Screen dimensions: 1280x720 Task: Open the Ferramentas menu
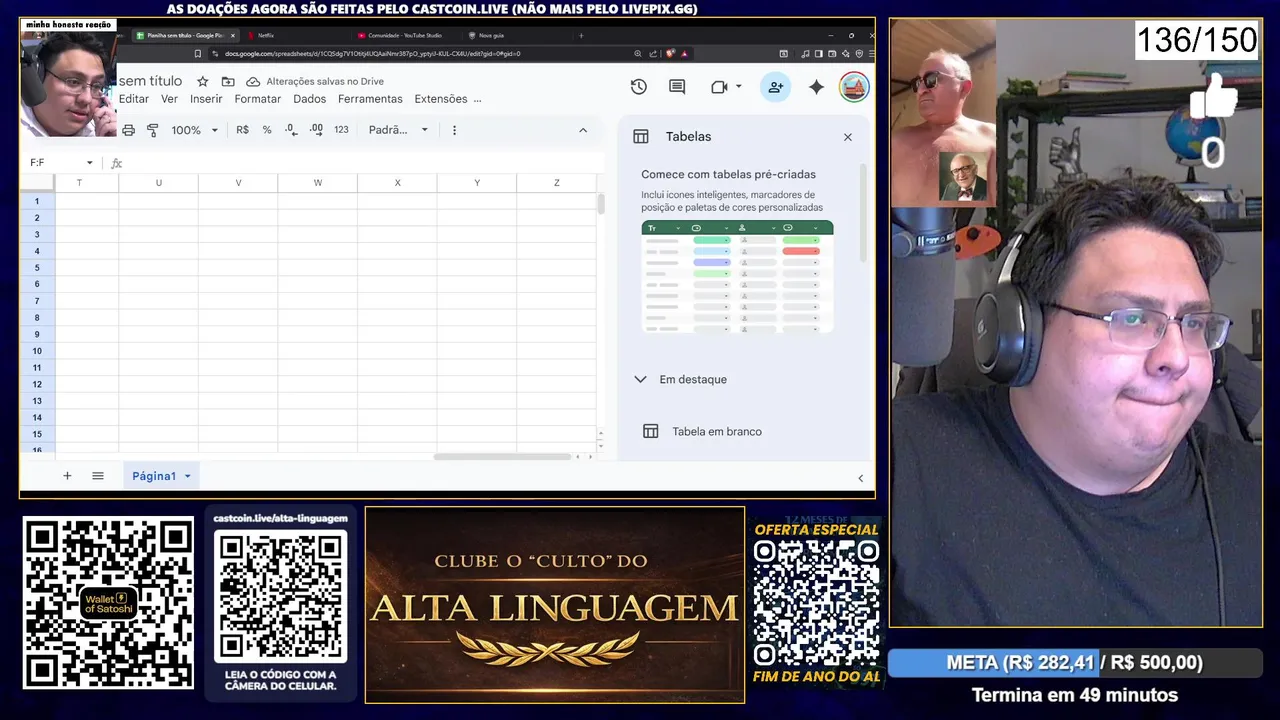(370, 99)
